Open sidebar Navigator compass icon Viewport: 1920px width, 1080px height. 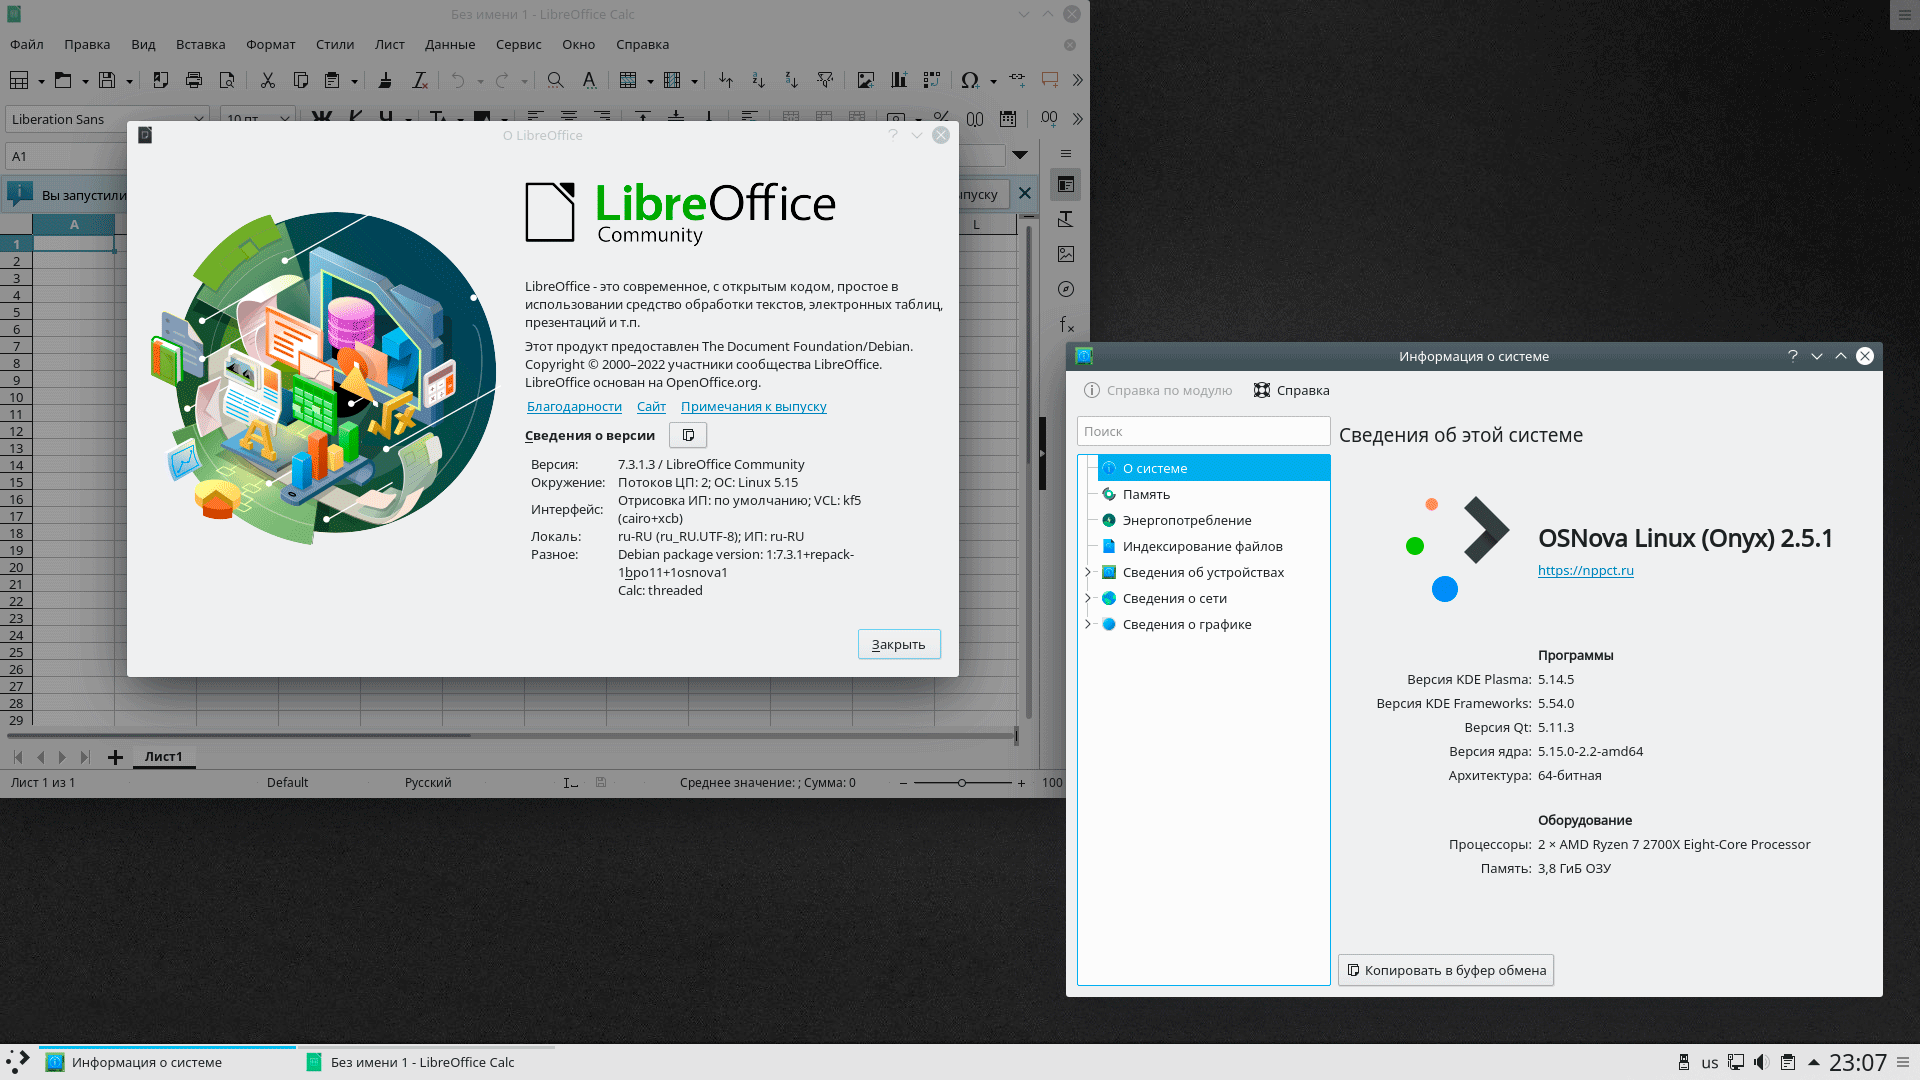pyautogui.click(x=1066, y=289)
